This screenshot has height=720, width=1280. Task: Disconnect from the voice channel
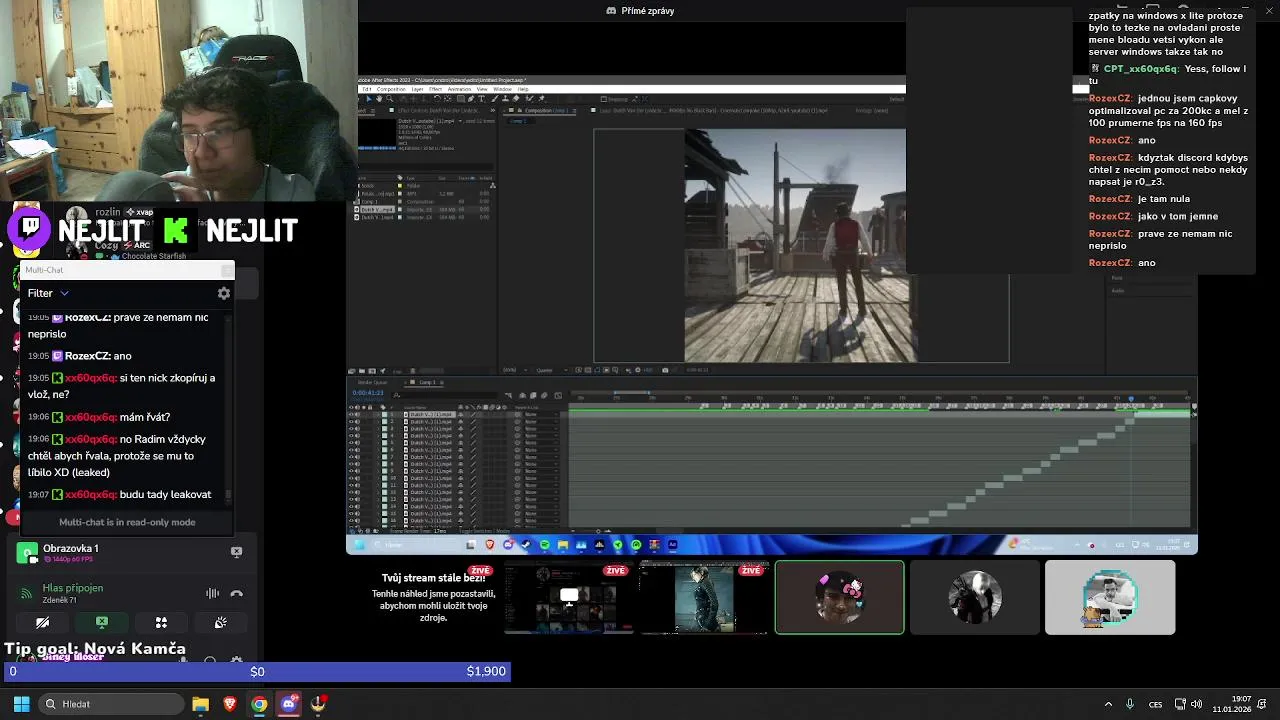pos(236,593)
